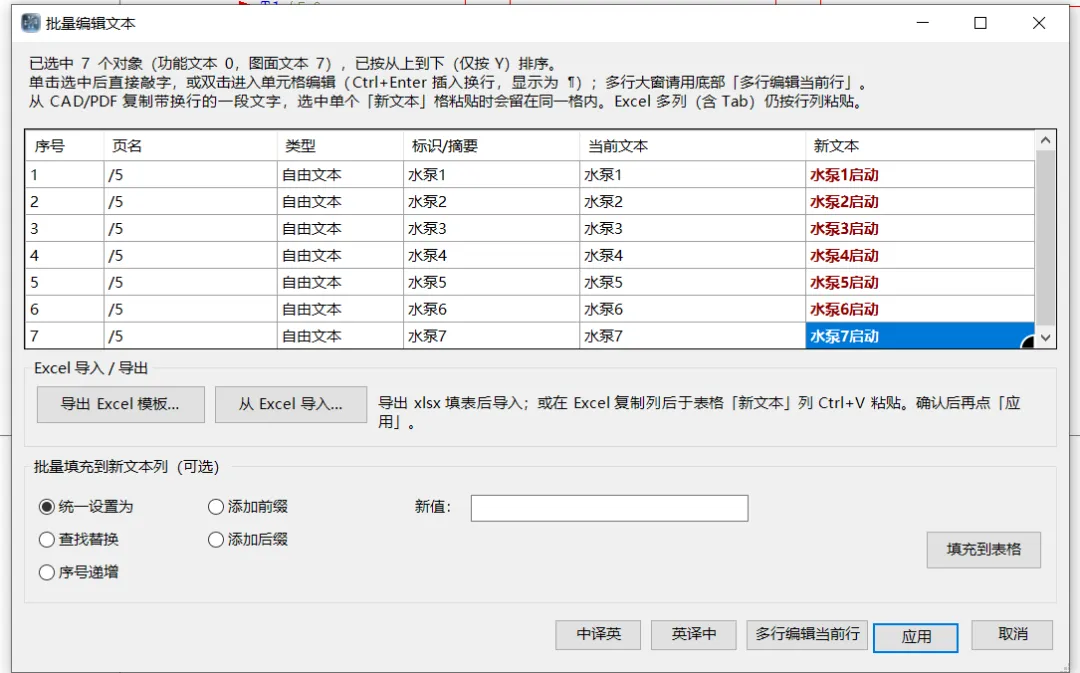1080x673 pixels.
Task: Click the 导出 Excel 模板 button
Action: (121, 404)
